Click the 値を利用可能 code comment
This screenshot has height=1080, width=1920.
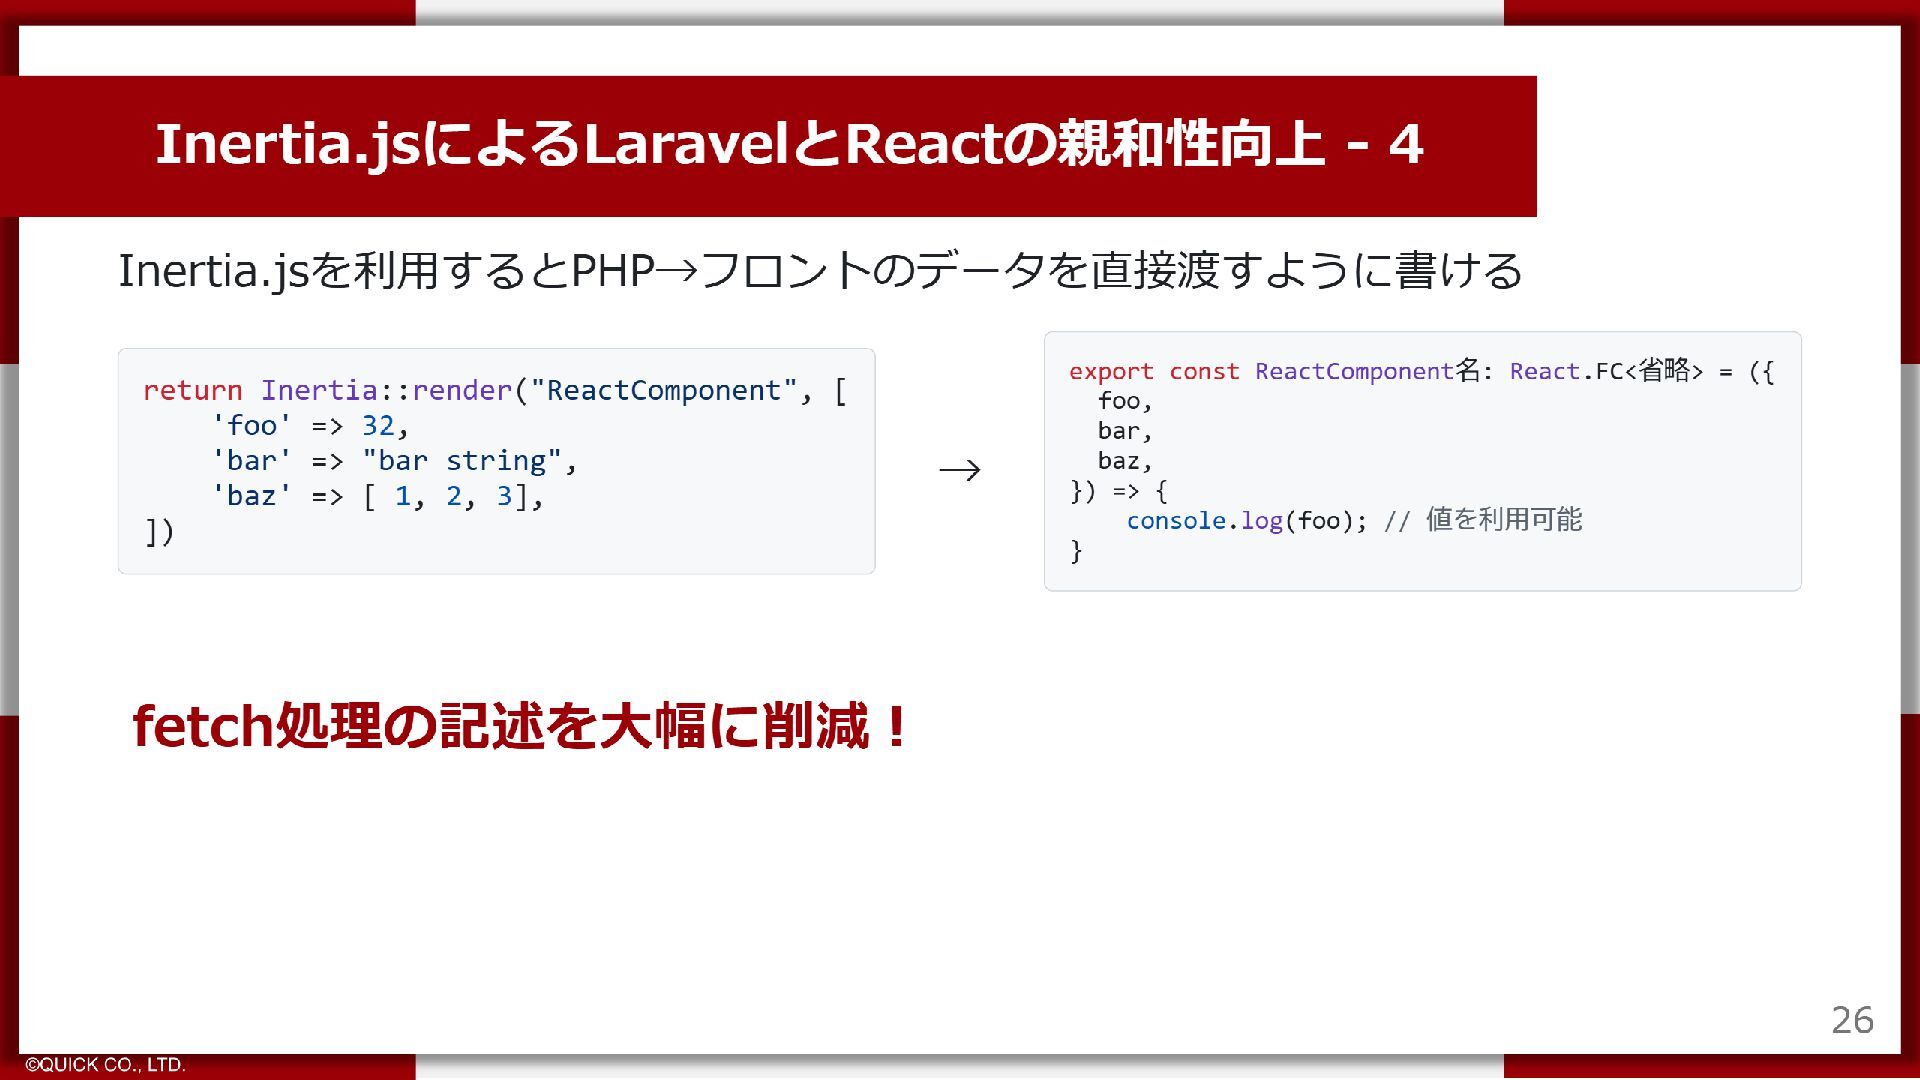point(1503,520)
